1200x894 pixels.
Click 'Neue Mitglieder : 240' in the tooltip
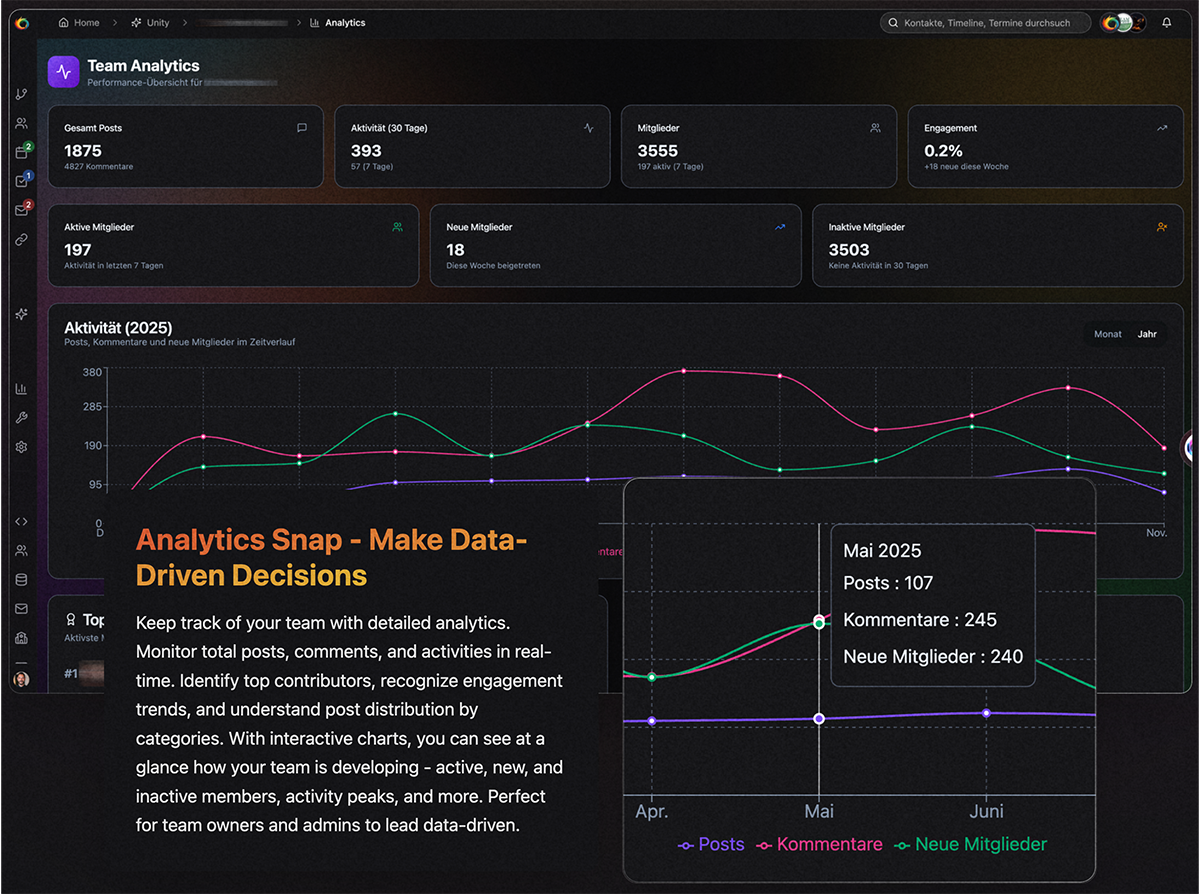(933, 657)
